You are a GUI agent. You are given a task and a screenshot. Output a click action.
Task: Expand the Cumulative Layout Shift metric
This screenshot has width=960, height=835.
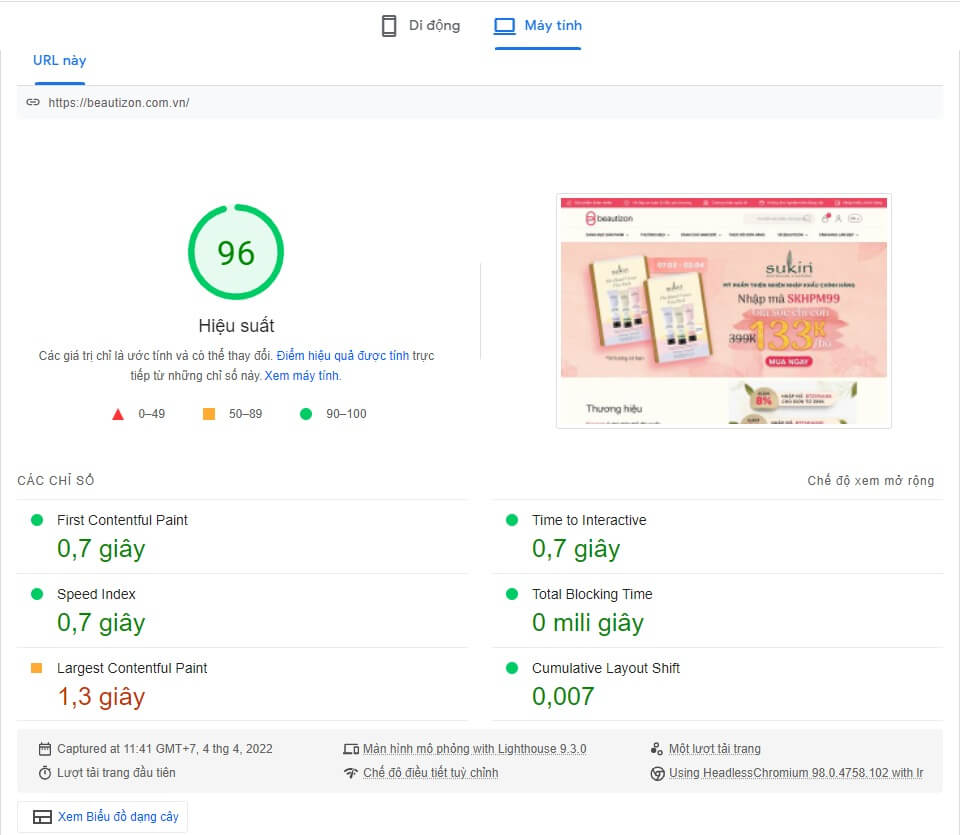click(605, 668)
